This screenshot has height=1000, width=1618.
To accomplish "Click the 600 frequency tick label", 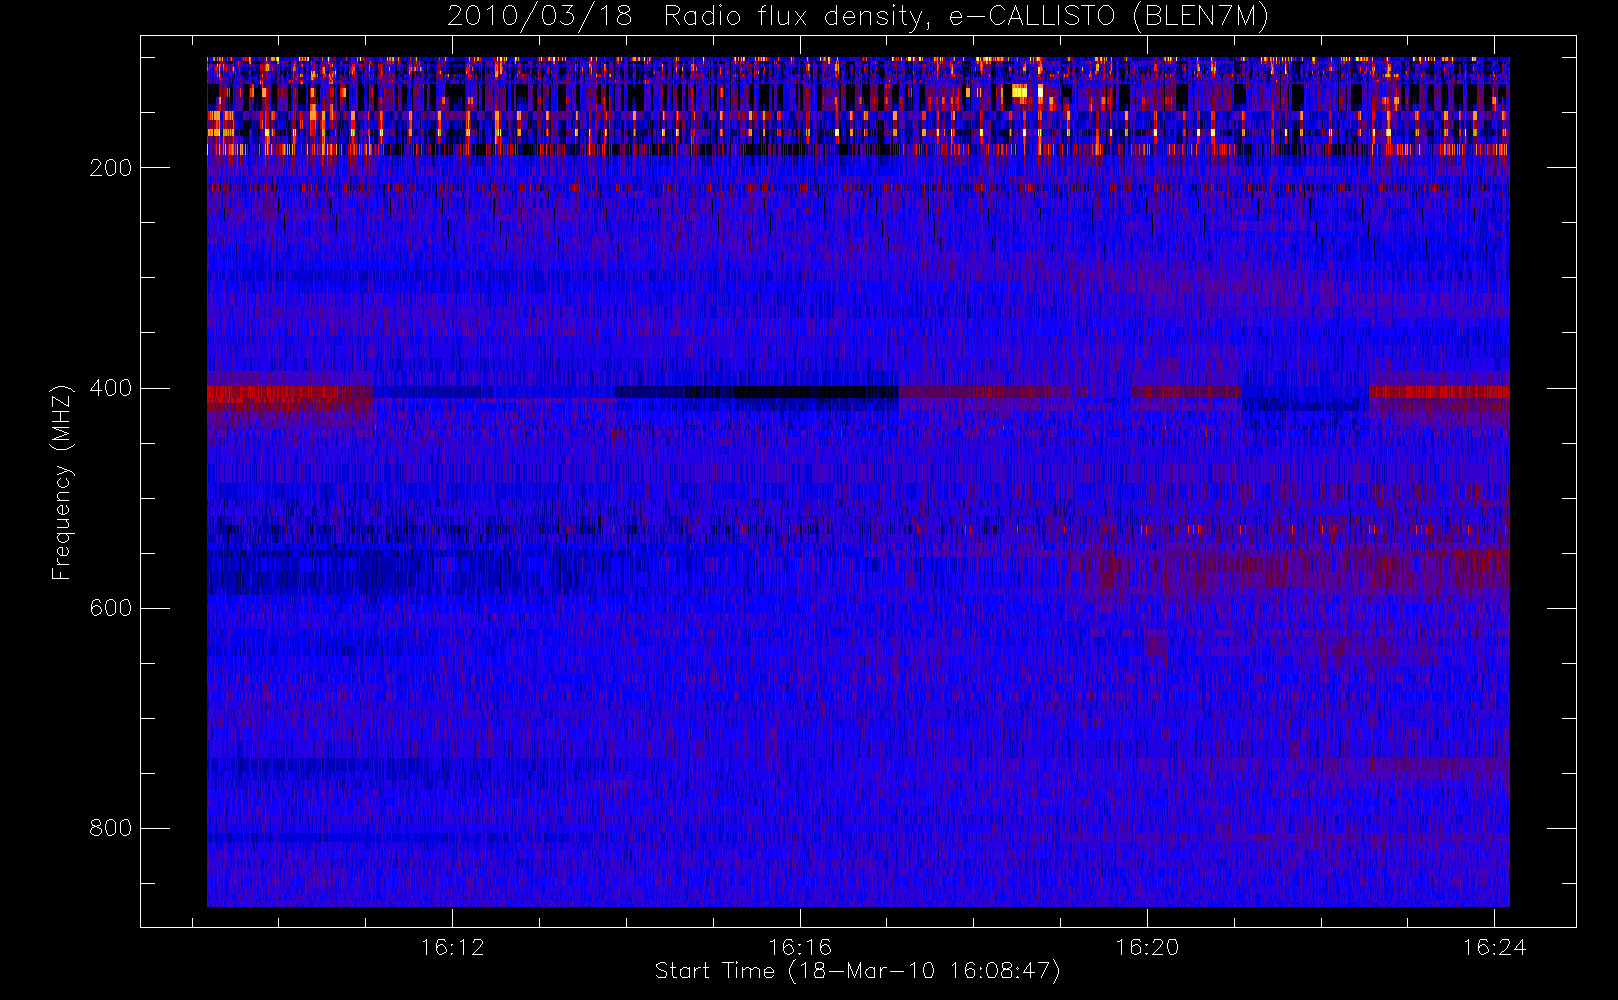I will pyautogui.click(x=111, y=608).
